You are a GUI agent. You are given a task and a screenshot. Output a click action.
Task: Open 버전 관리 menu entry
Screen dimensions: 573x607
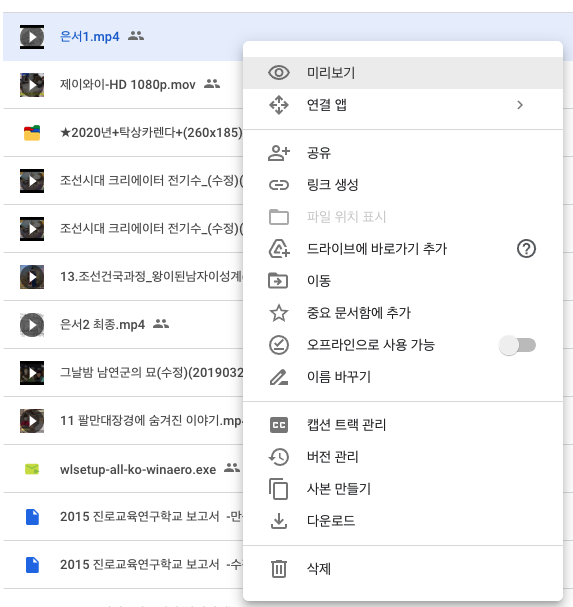point(403,457)
